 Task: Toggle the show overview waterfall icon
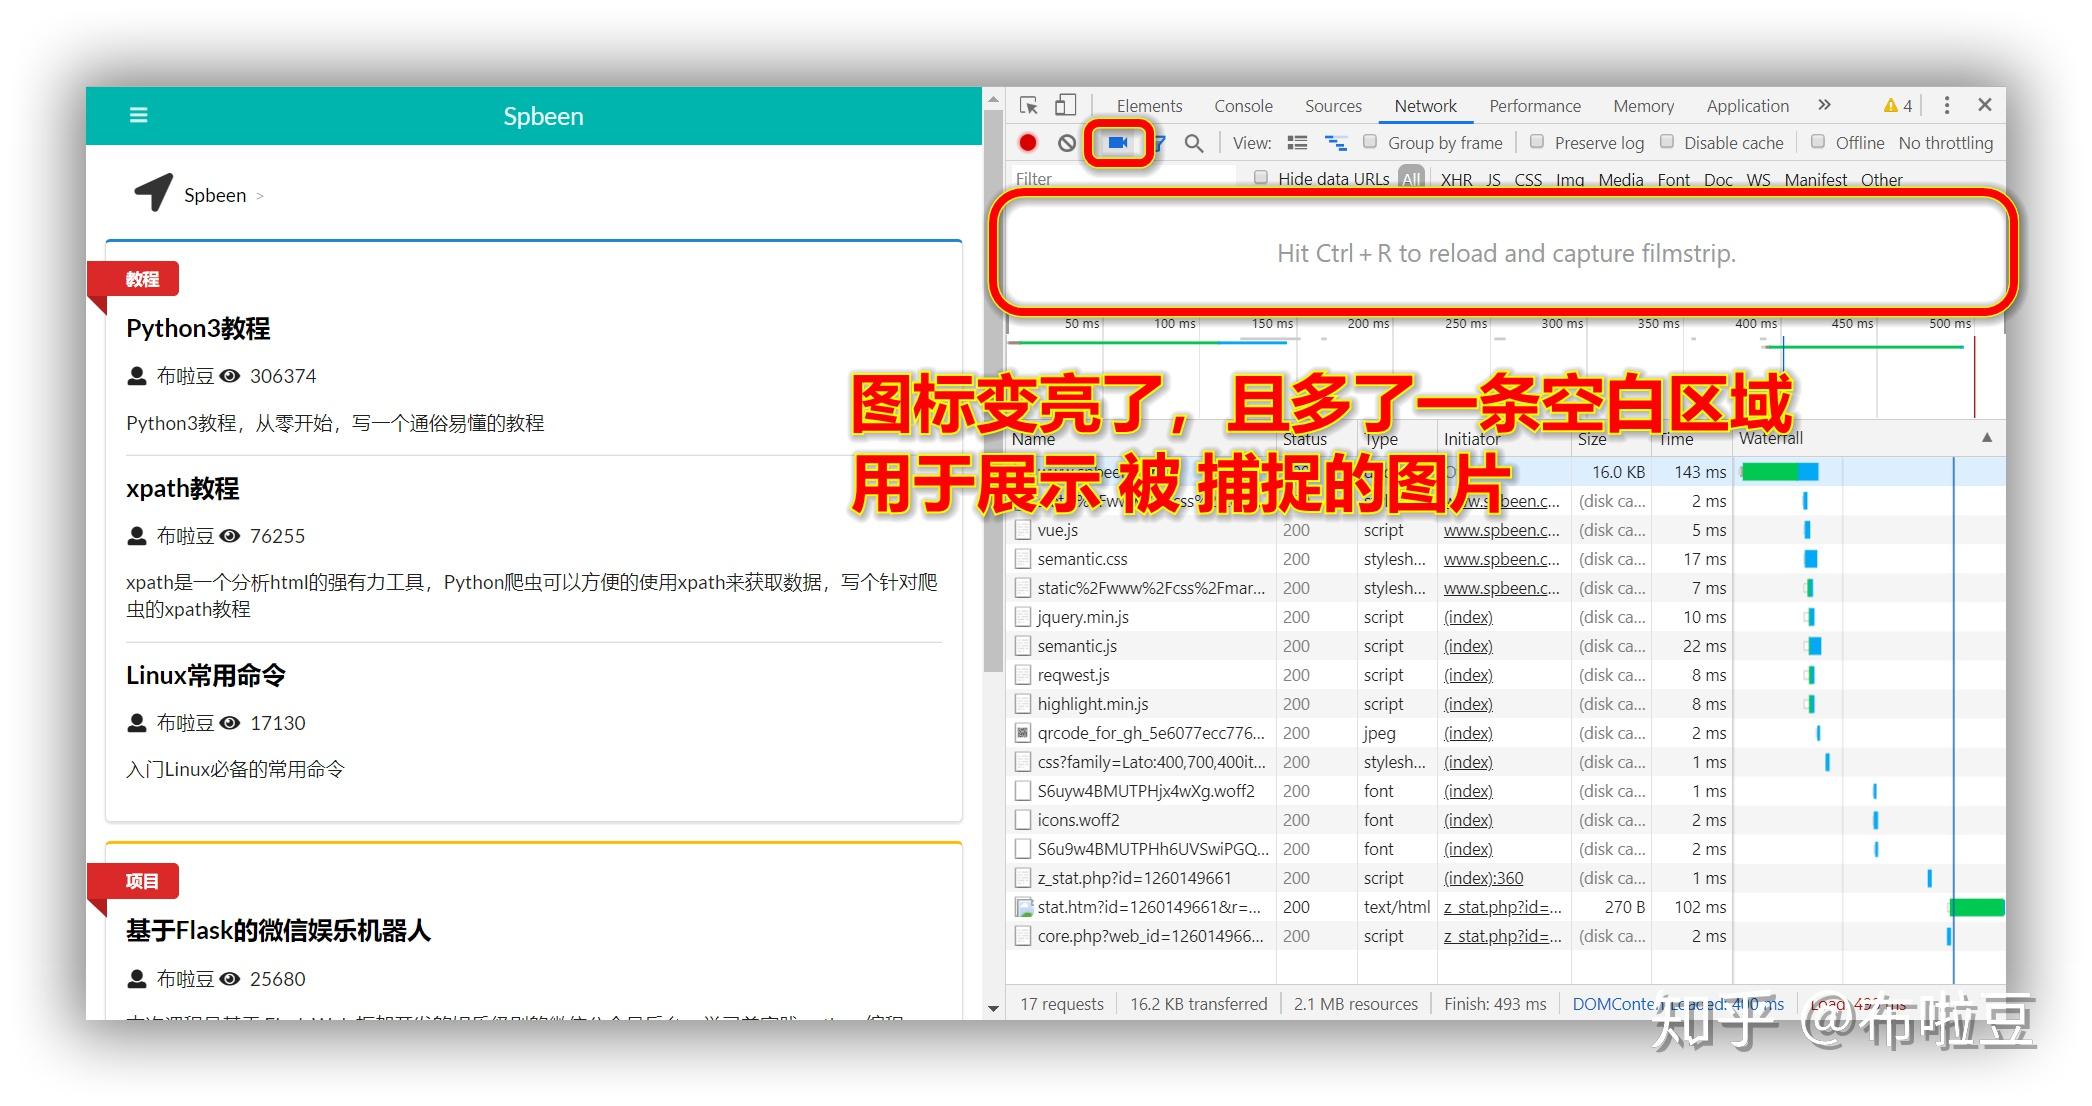pos(1336,143)
